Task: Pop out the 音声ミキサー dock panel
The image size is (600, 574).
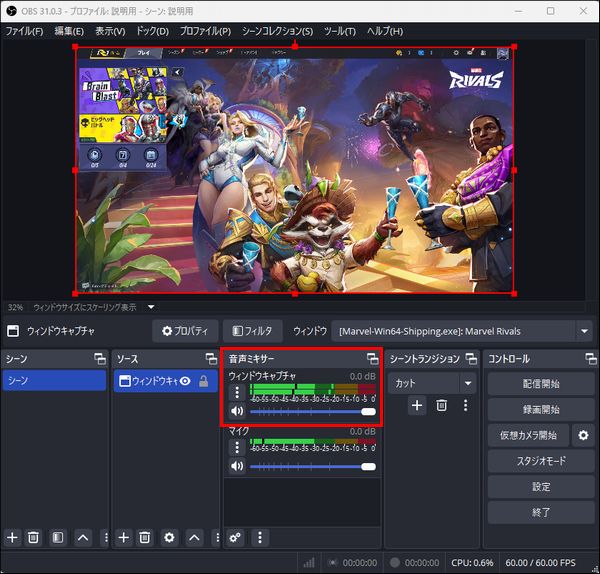Action: [x=372, y=359]
